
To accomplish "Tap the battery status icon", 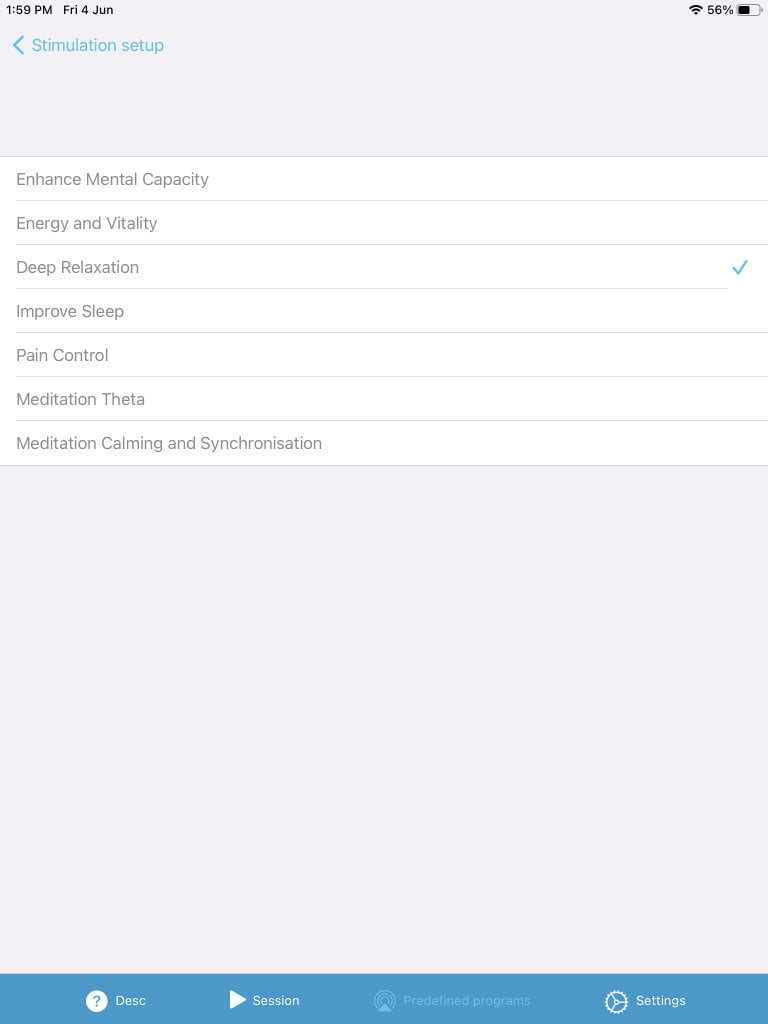I will coord(749,10).
